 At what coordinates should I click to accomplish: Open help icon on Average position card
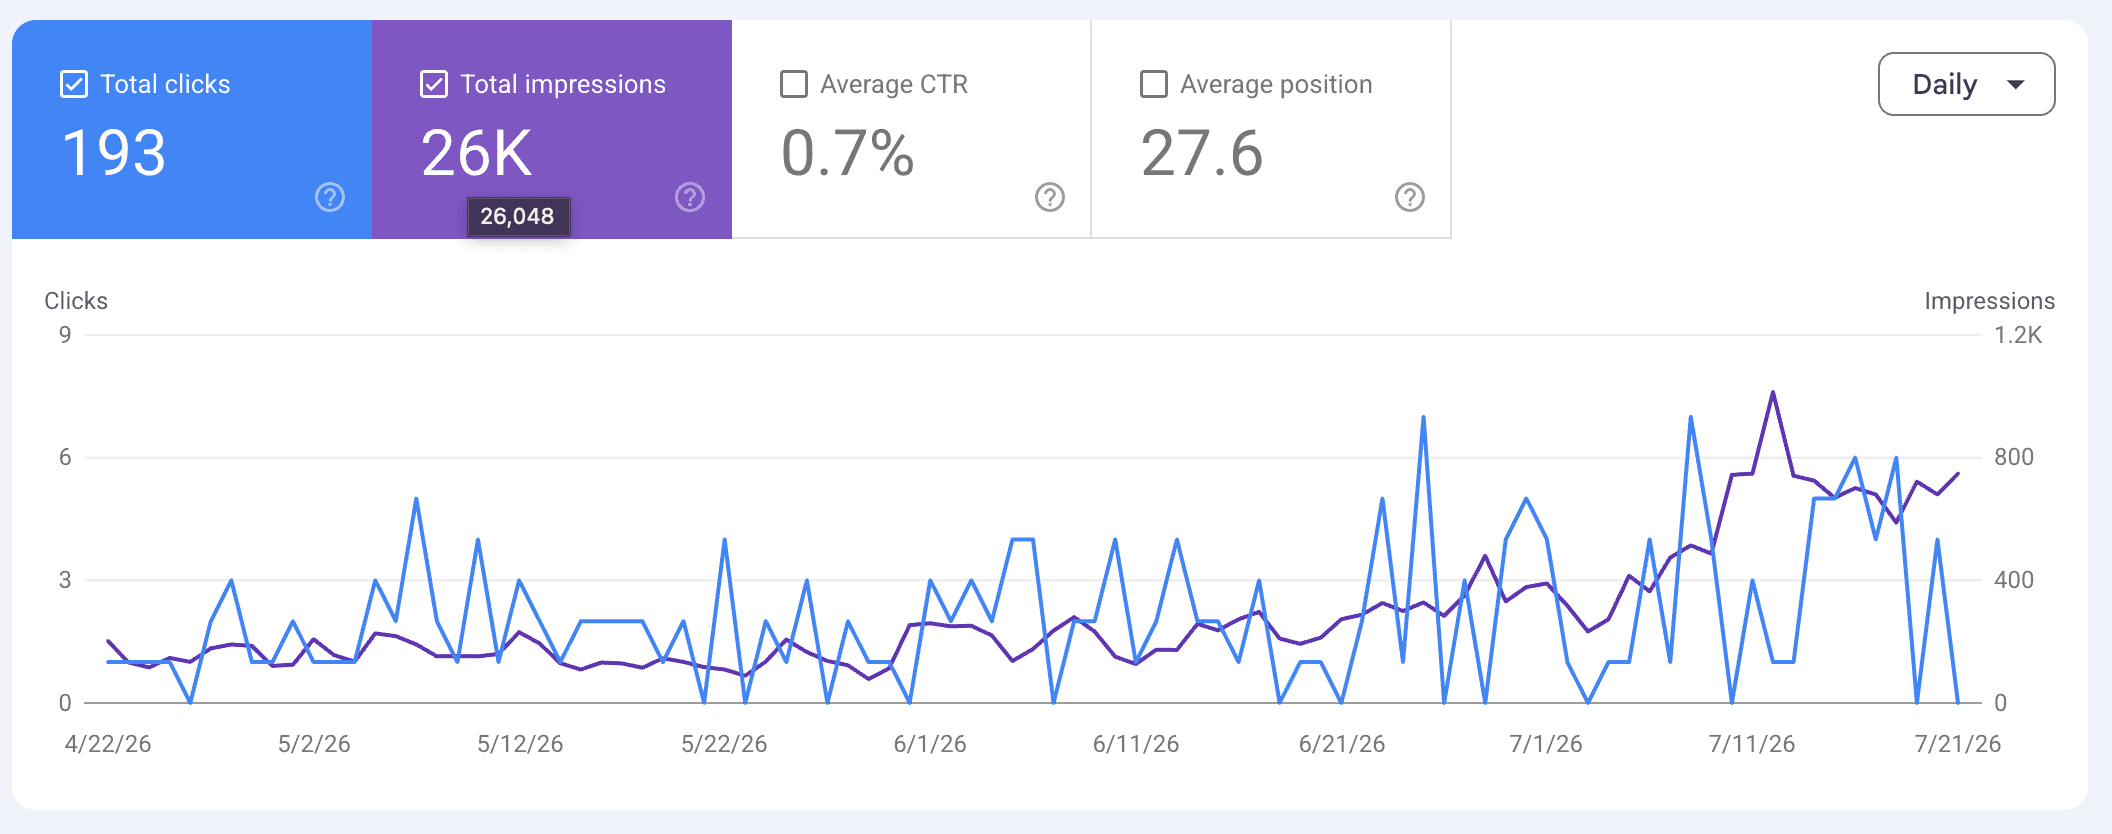pyautogui.click(x=1410, y=197)
